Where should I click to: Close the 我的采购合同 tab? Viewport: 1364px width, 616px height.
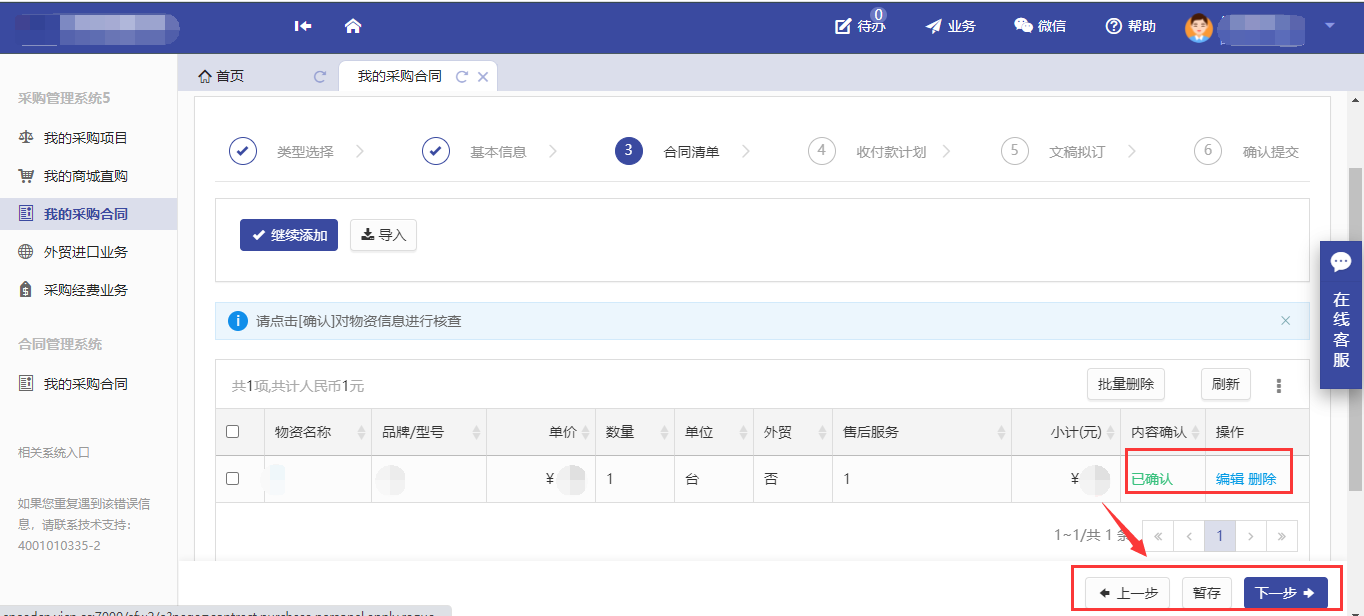click(x=483, y=77)
